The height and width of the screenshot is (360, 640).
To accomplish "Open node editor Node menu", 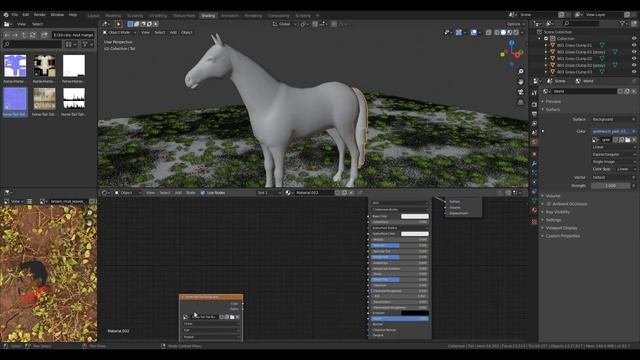I will tap(191, 193).
